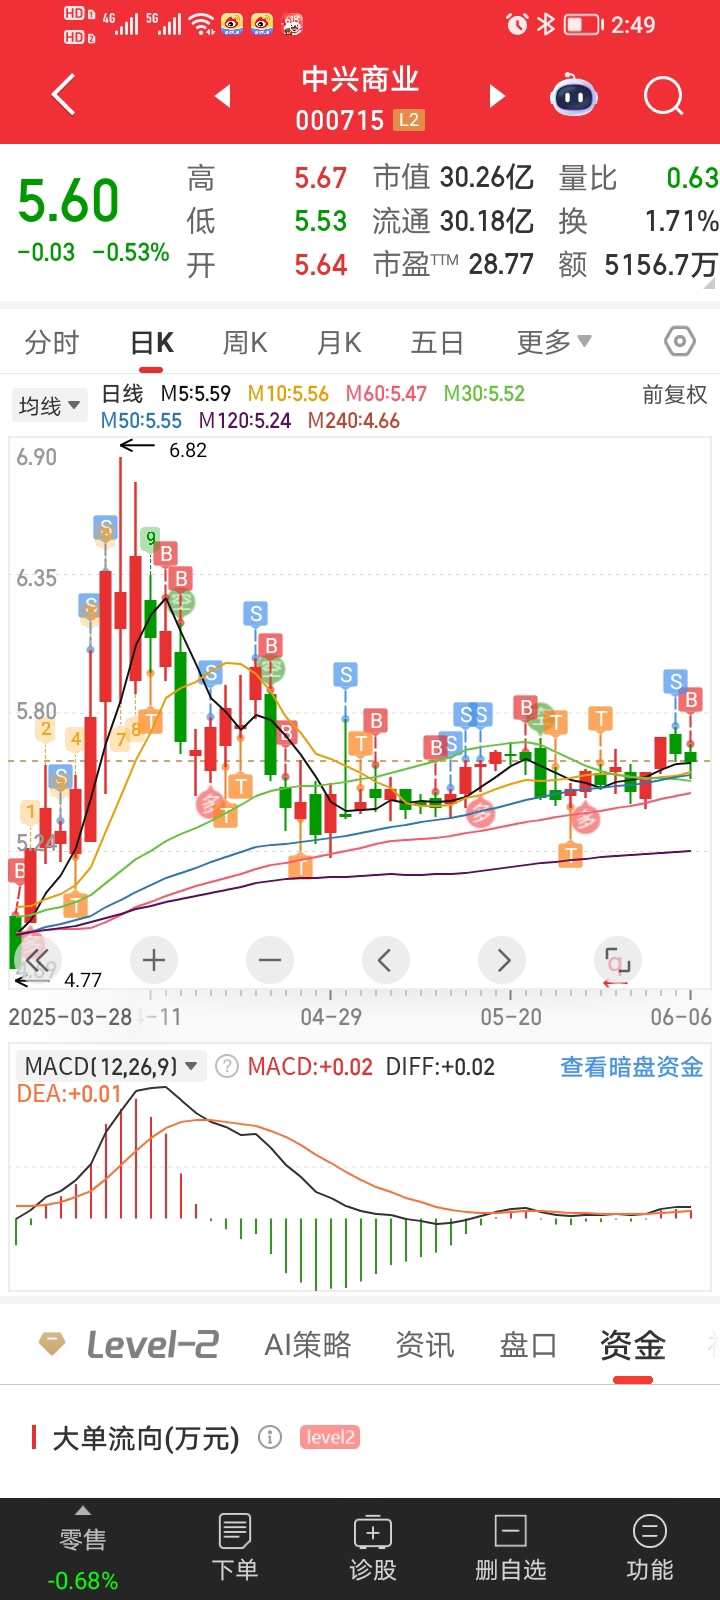
Task: Select 分时 chart tab
Action: tap(52, 342)
